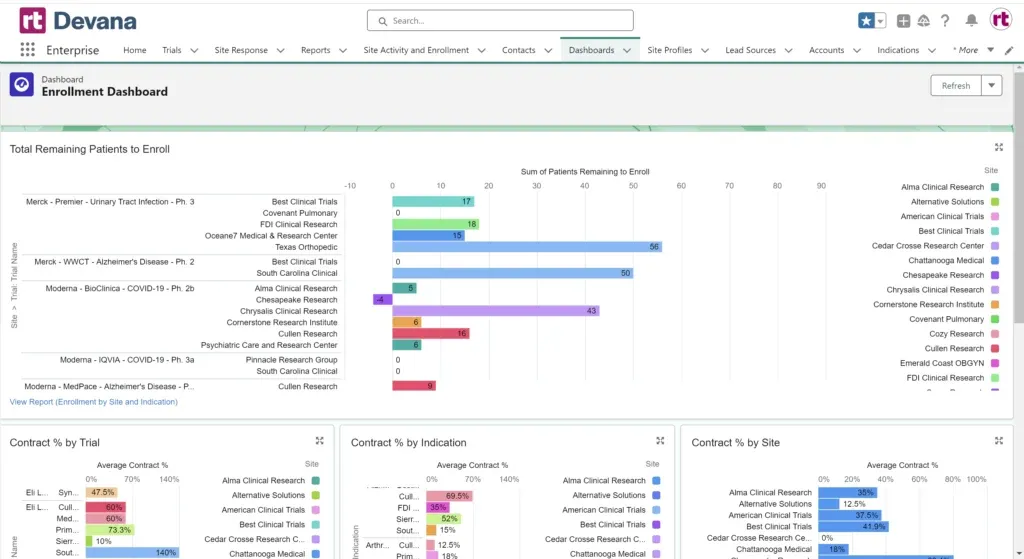Open the Site Activity and Enrollment tab

416,50
